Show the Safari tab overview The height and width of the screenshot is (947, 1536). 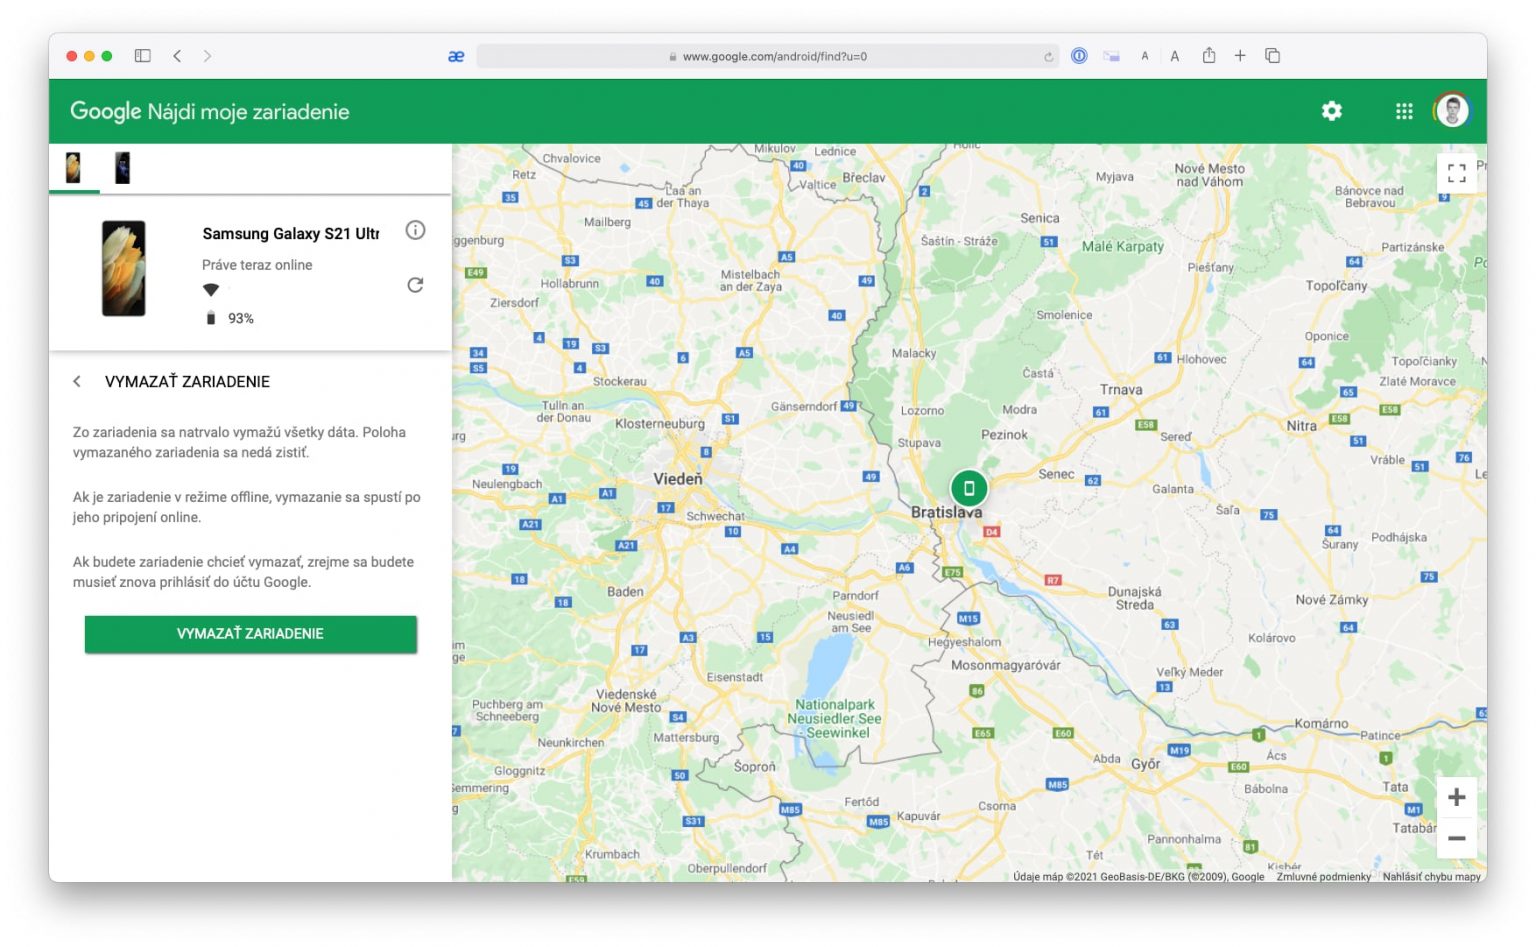click(x=1273, y=56)
